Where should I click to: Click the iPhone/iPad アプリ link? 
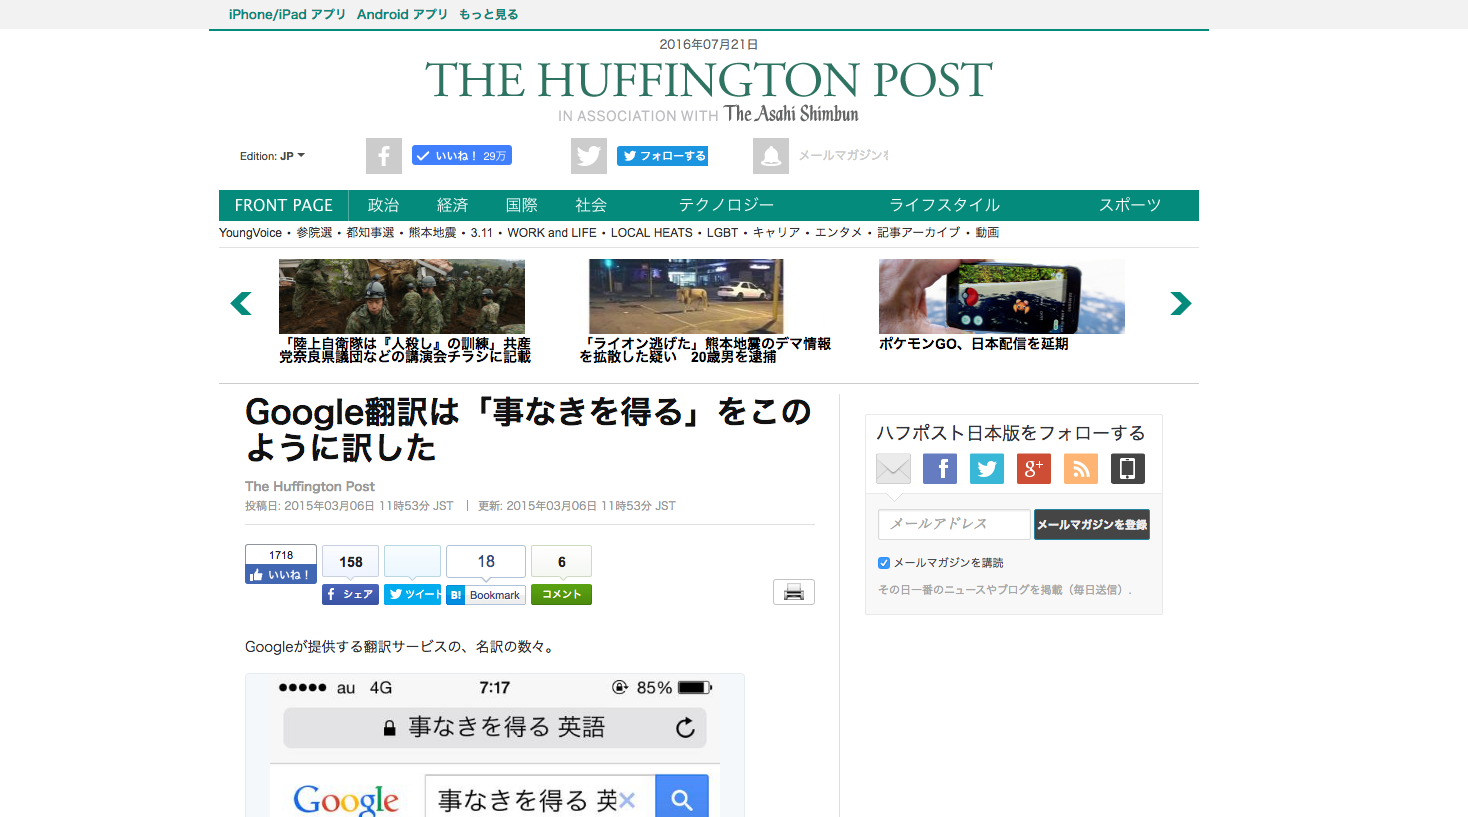(x=287, y=14)
